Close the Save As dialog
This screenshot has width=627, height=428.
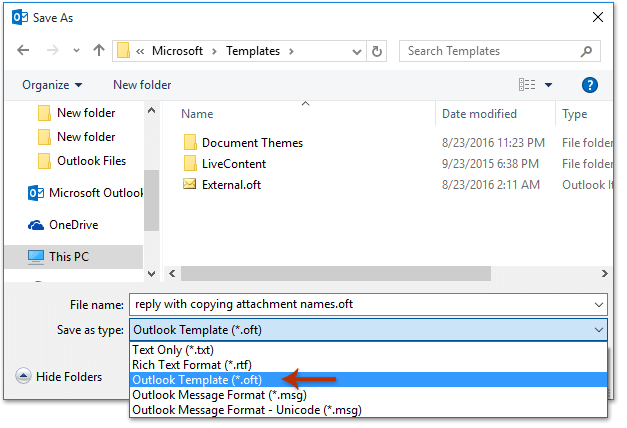pyautogui.click(x=598, y=17)
